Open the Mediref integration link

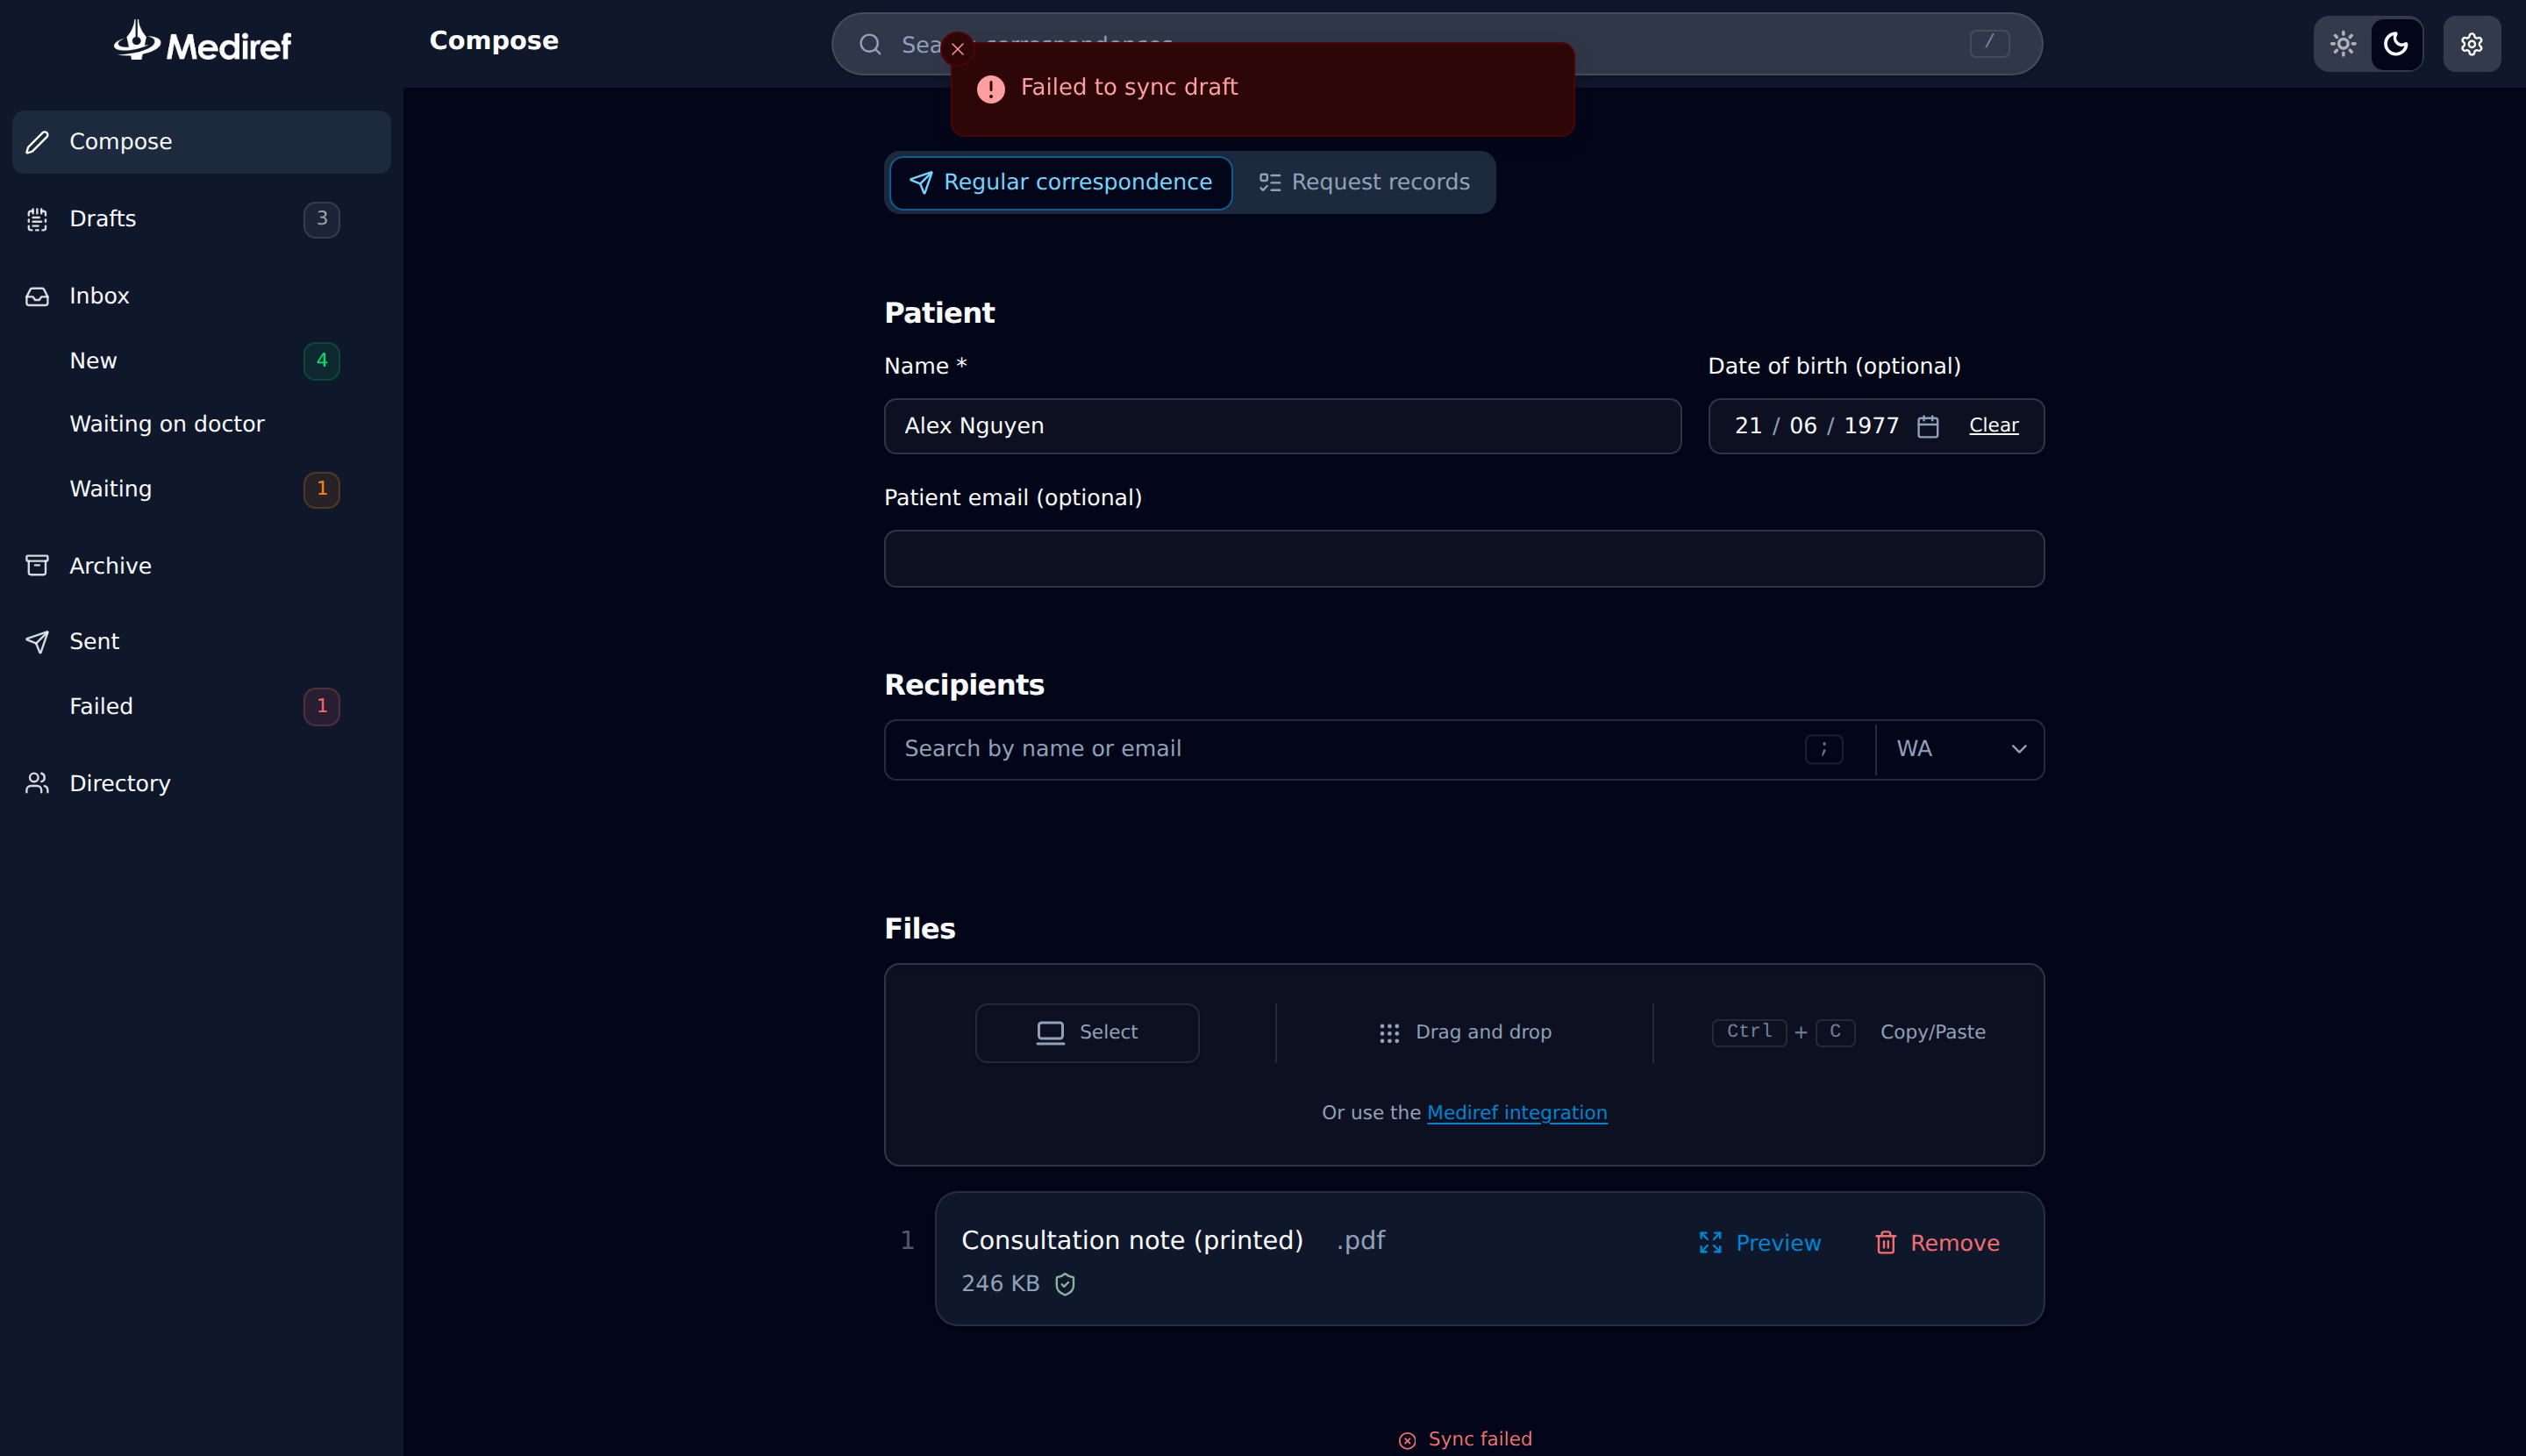tap(1516, 1113)
